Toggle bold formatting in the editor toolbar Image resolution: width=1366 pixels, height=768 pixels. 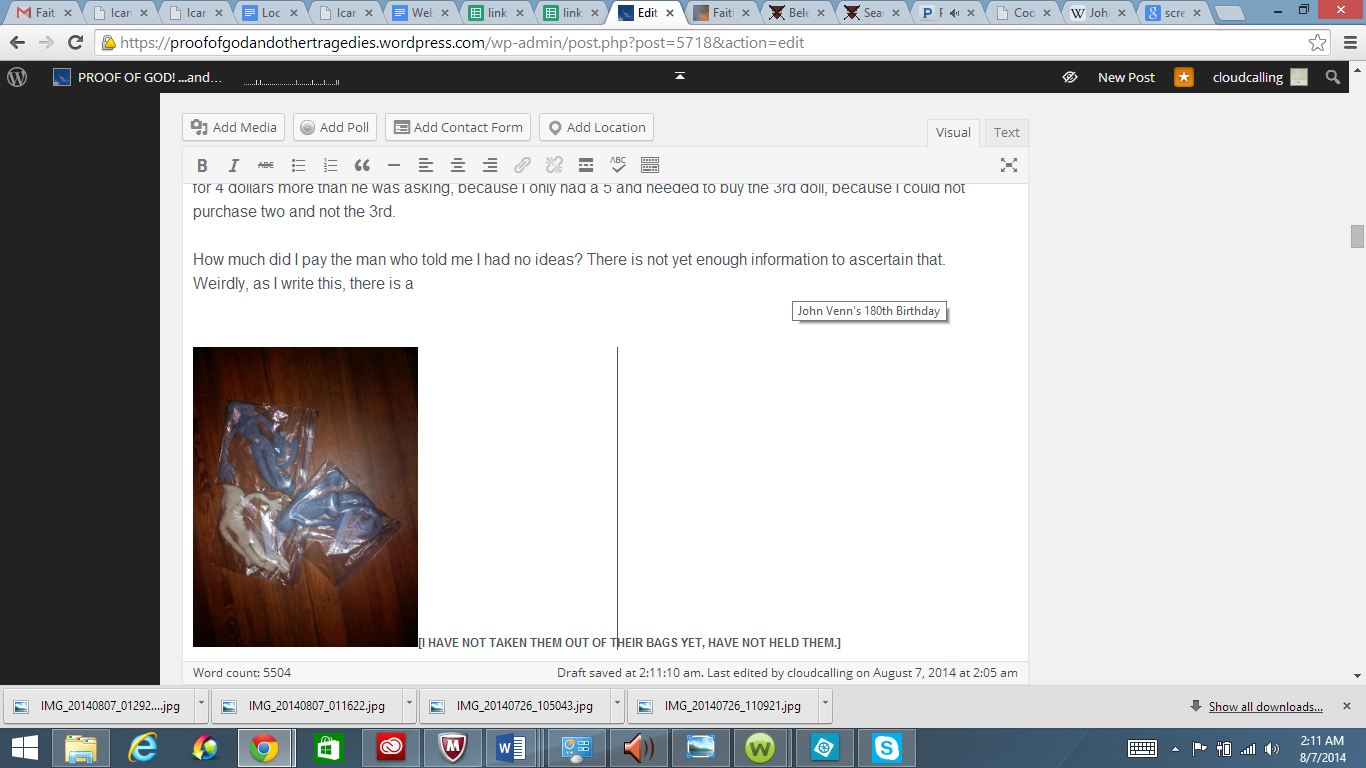point(202,166)
